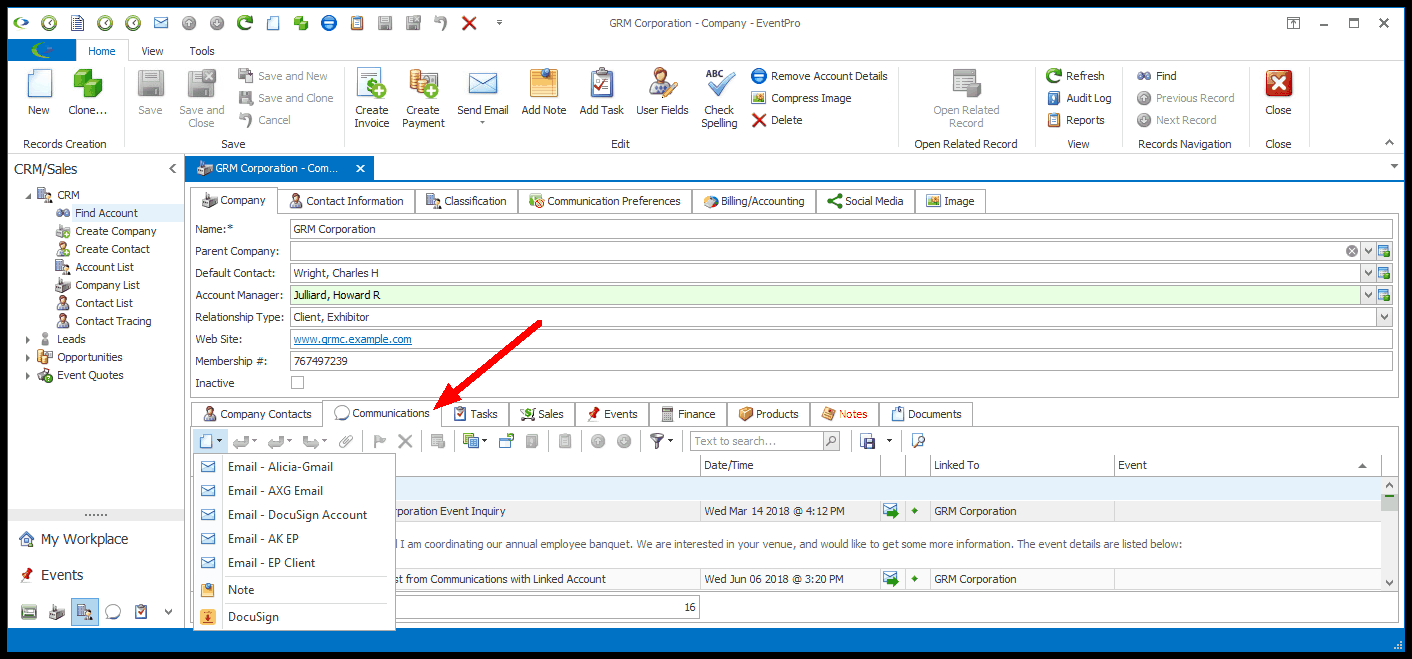Viewport: 1412px width, 659px height.
Task: Click the envelope icon in quick access toolbar
Action: 161,23
